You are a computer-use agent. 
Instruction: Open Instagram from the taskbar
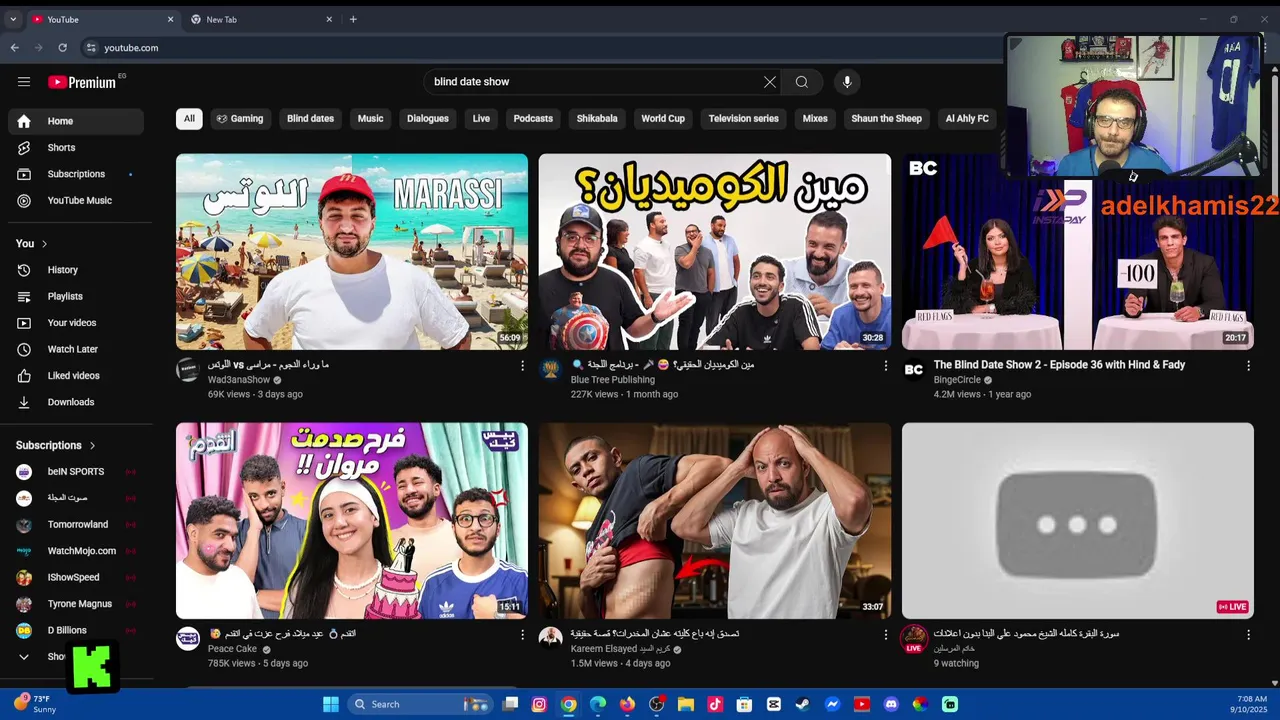tap(539, 704)
